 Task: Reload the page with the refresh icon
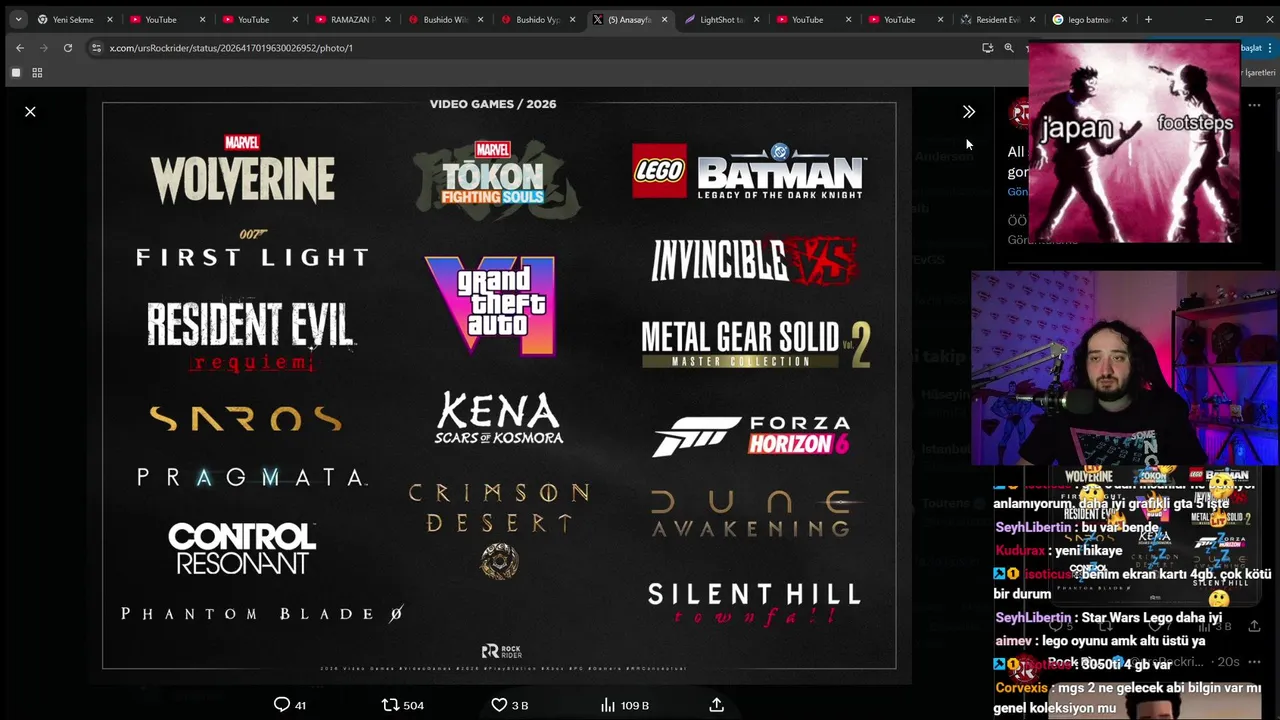(x=68, y=47)
